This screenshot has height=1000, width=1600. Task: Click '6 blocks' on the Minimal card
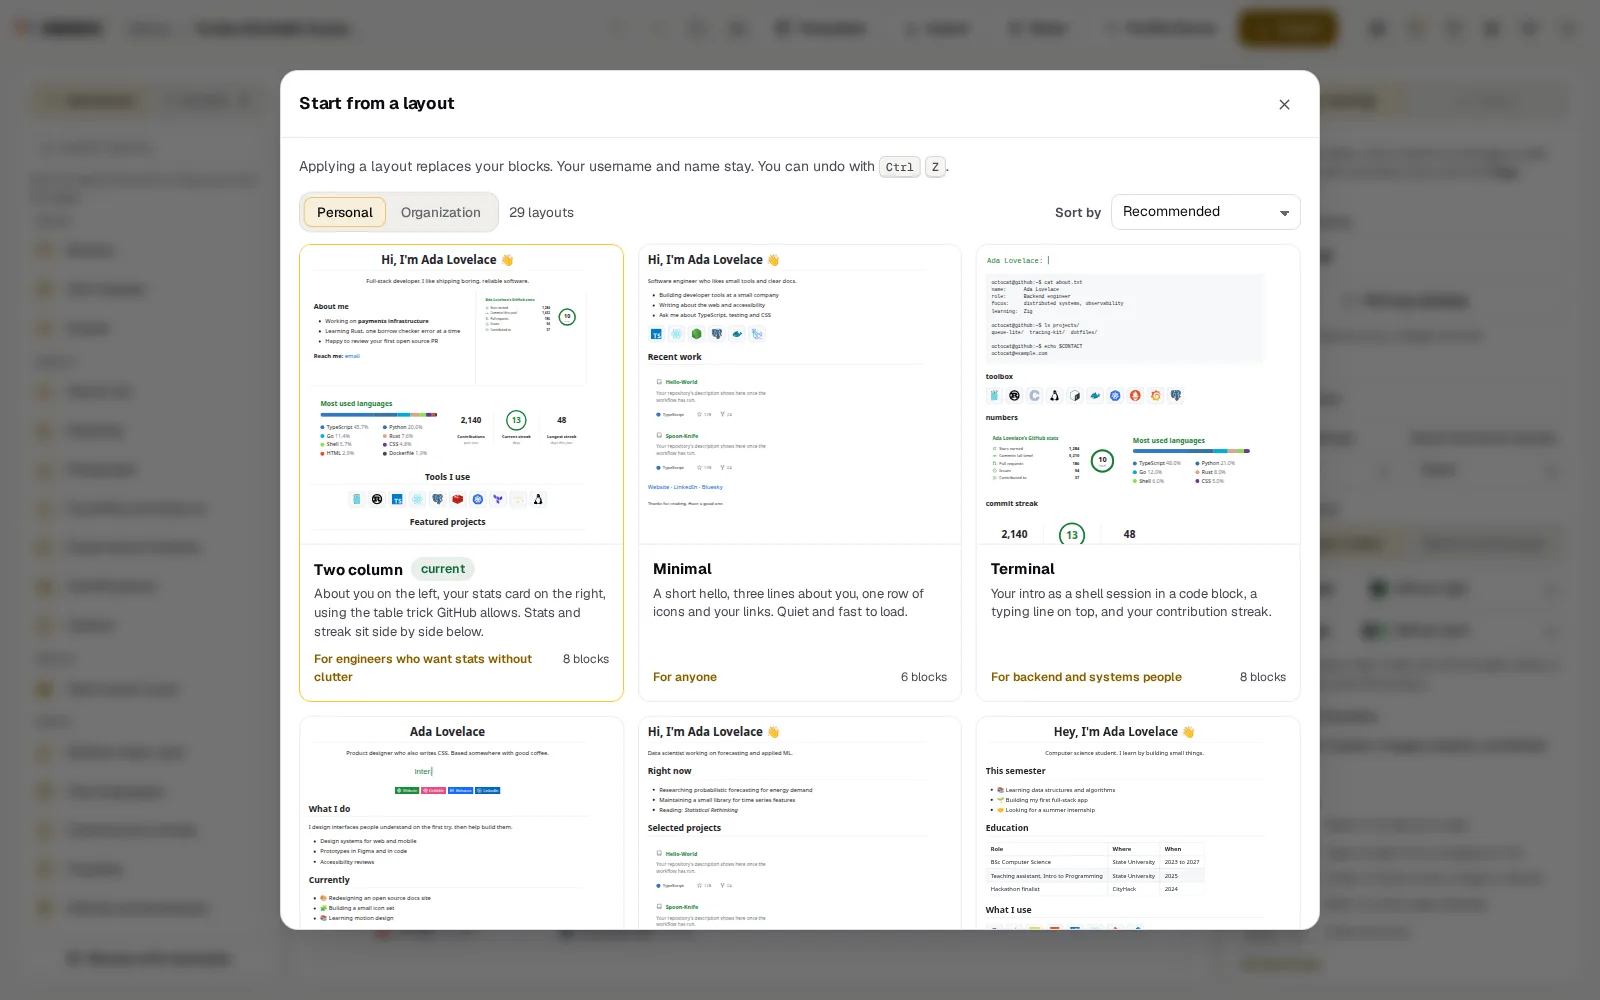pos(924,677)
